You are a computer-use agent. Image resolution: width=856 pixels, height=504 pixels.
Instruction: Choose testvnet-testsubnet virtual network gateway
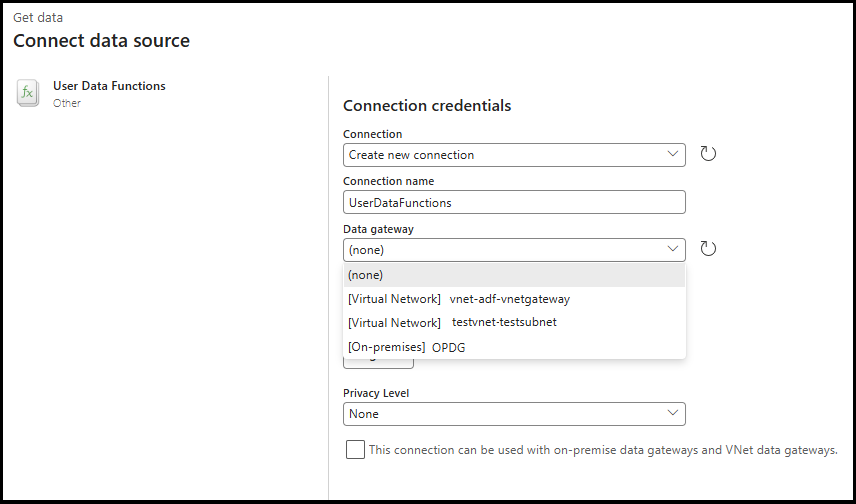pyautogui.click(x=514, y=323)
